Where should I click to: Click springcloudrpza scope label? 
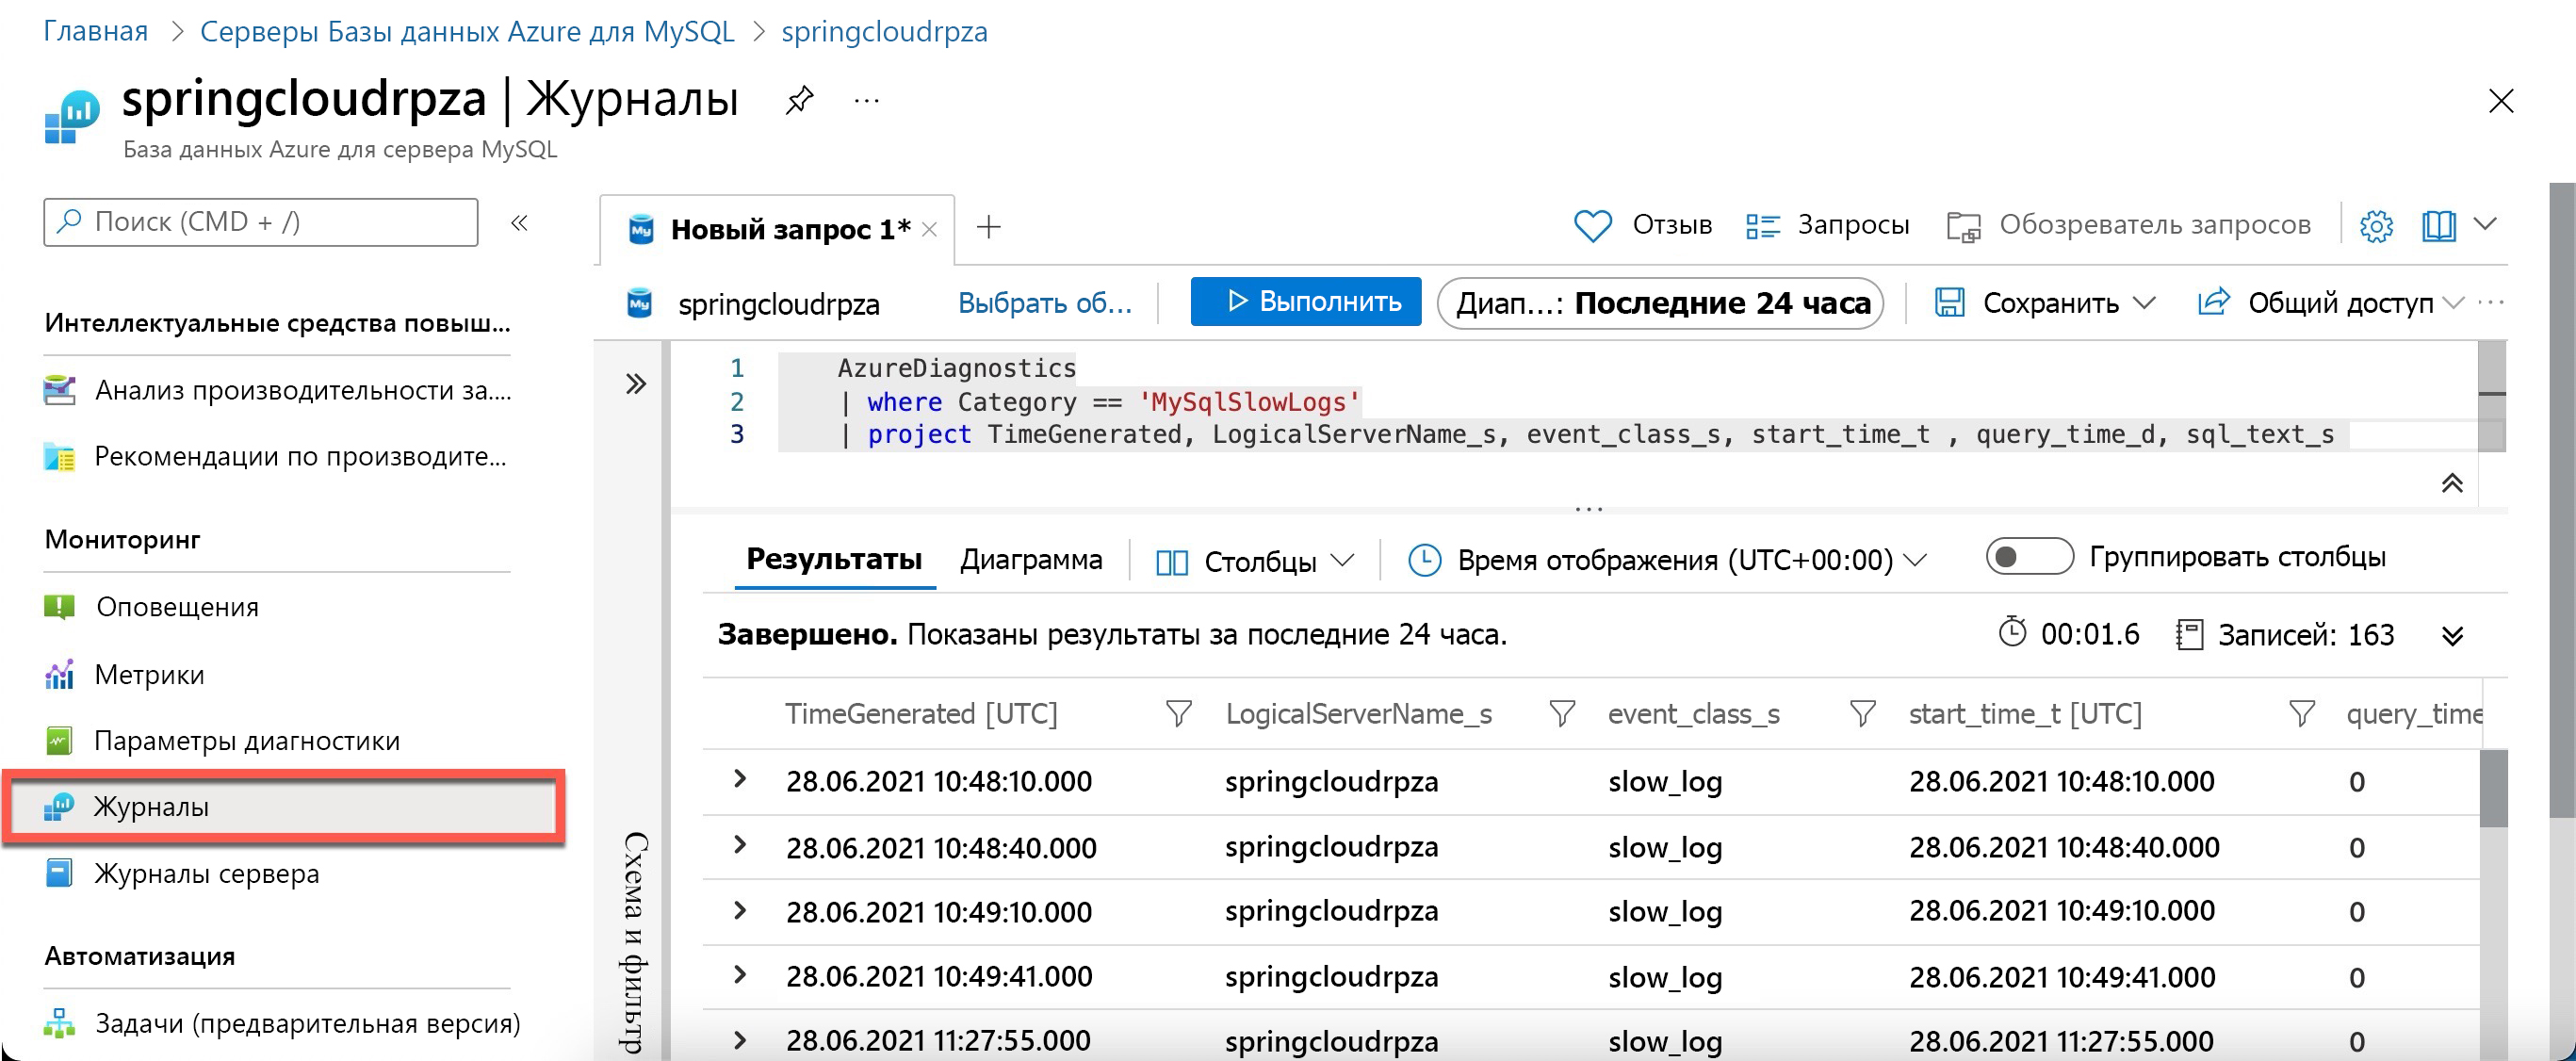(x=778, y=304)
